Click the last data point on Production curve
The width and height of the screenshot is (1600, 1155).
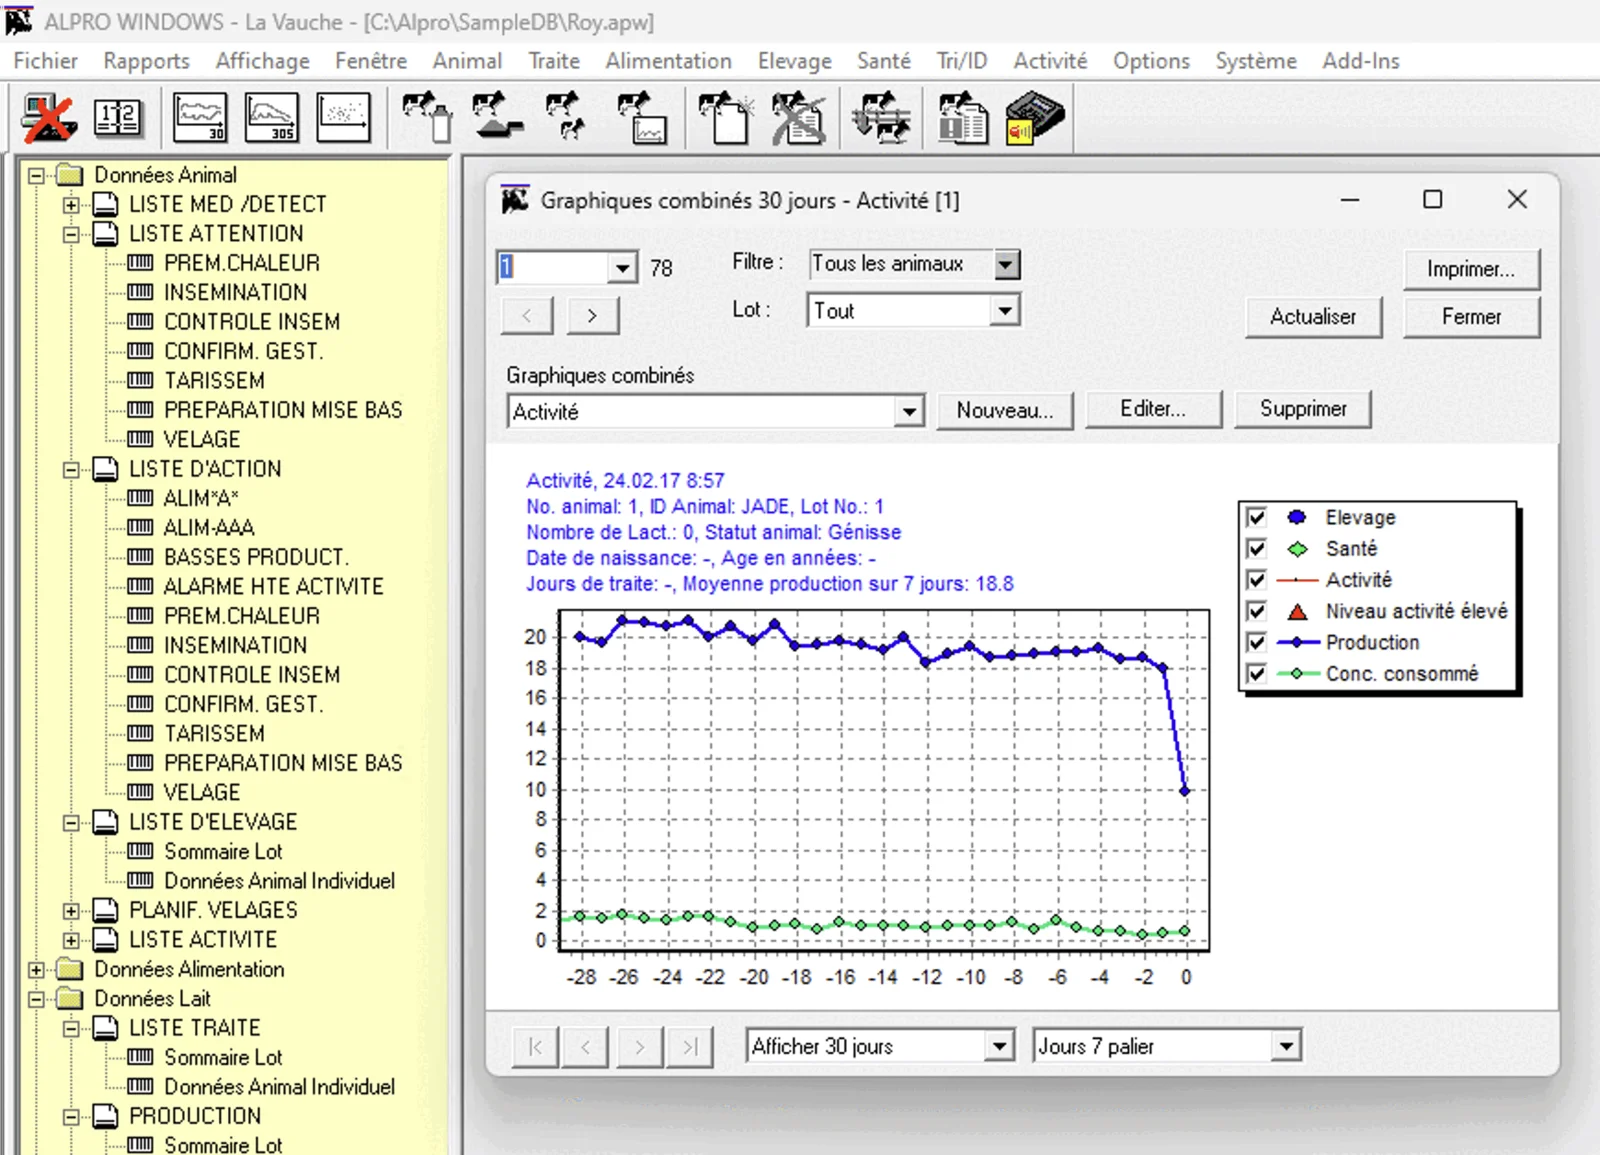[1185, 791]
